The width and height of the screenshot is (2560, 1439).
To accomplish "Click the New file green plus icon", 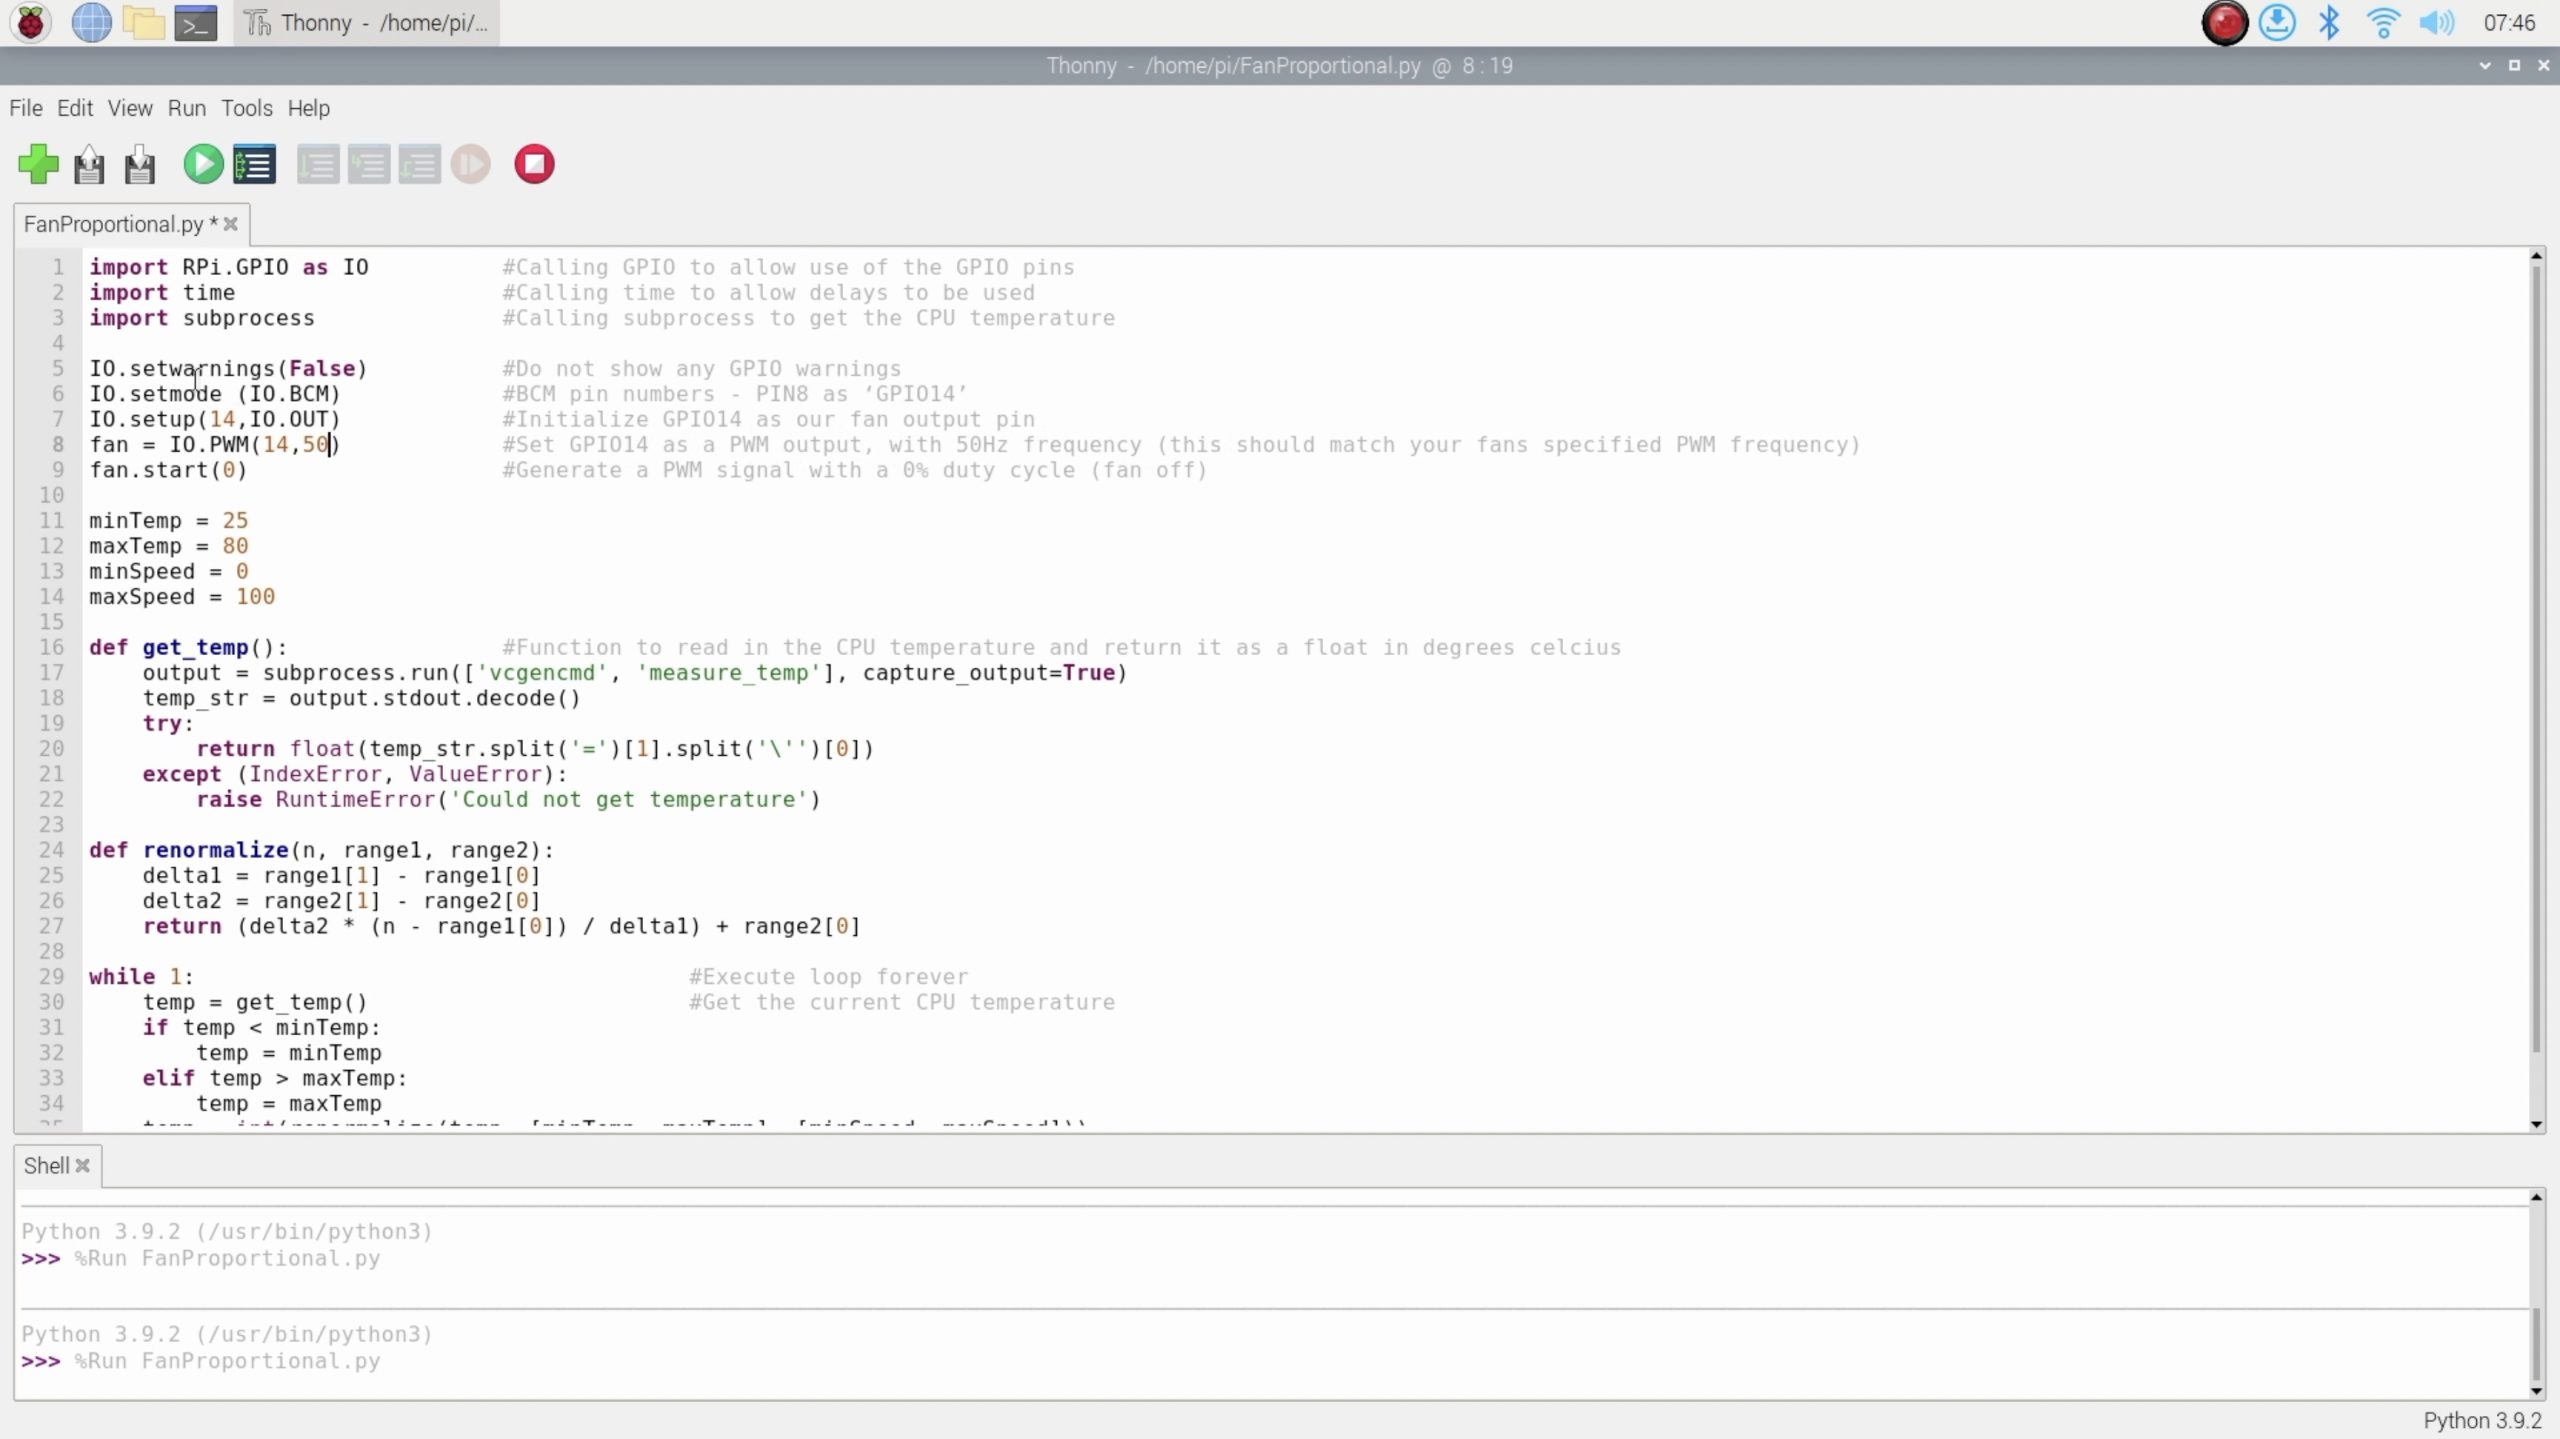I will coord(38,164).
